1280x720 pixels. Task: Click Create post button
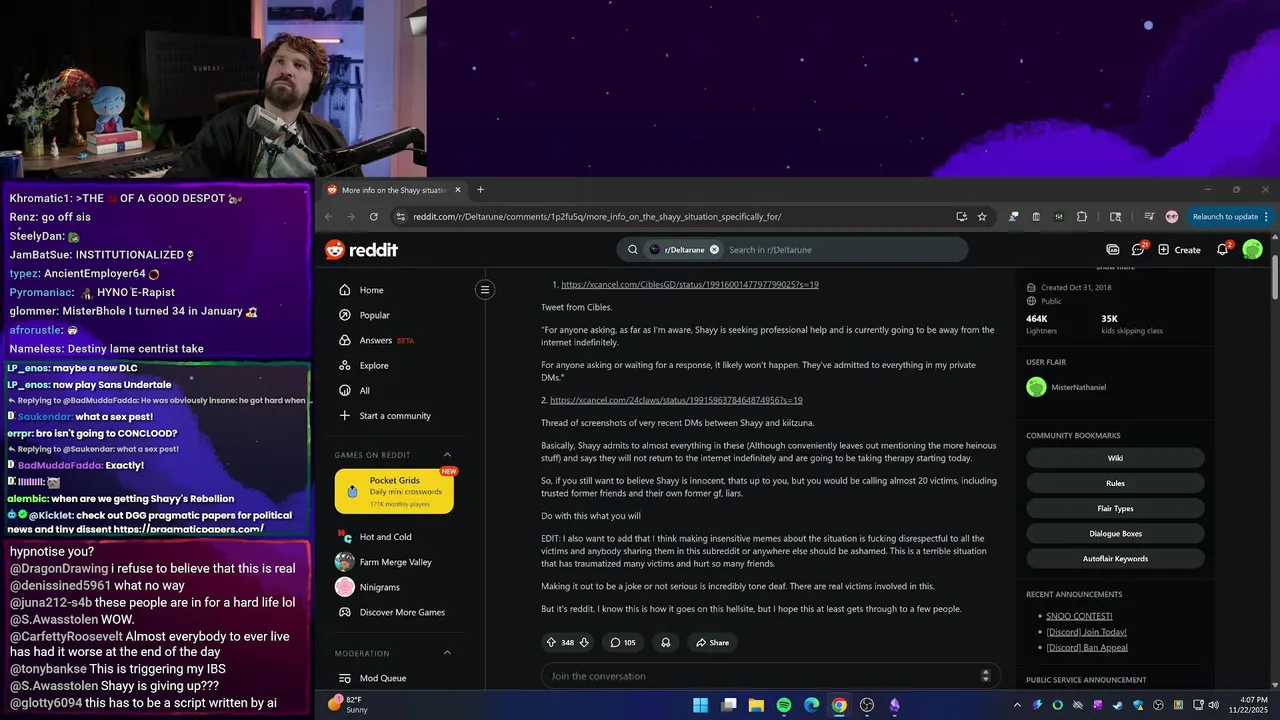(1180, 250)
